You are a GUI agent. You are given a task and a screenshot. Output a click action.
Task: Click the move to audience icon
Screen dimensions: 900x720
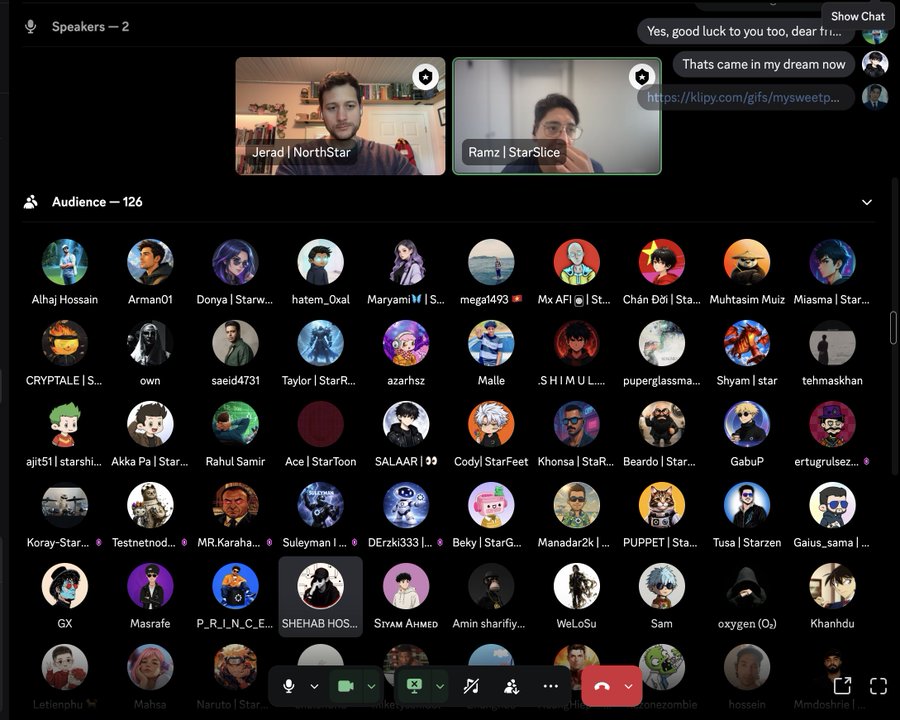511,686
